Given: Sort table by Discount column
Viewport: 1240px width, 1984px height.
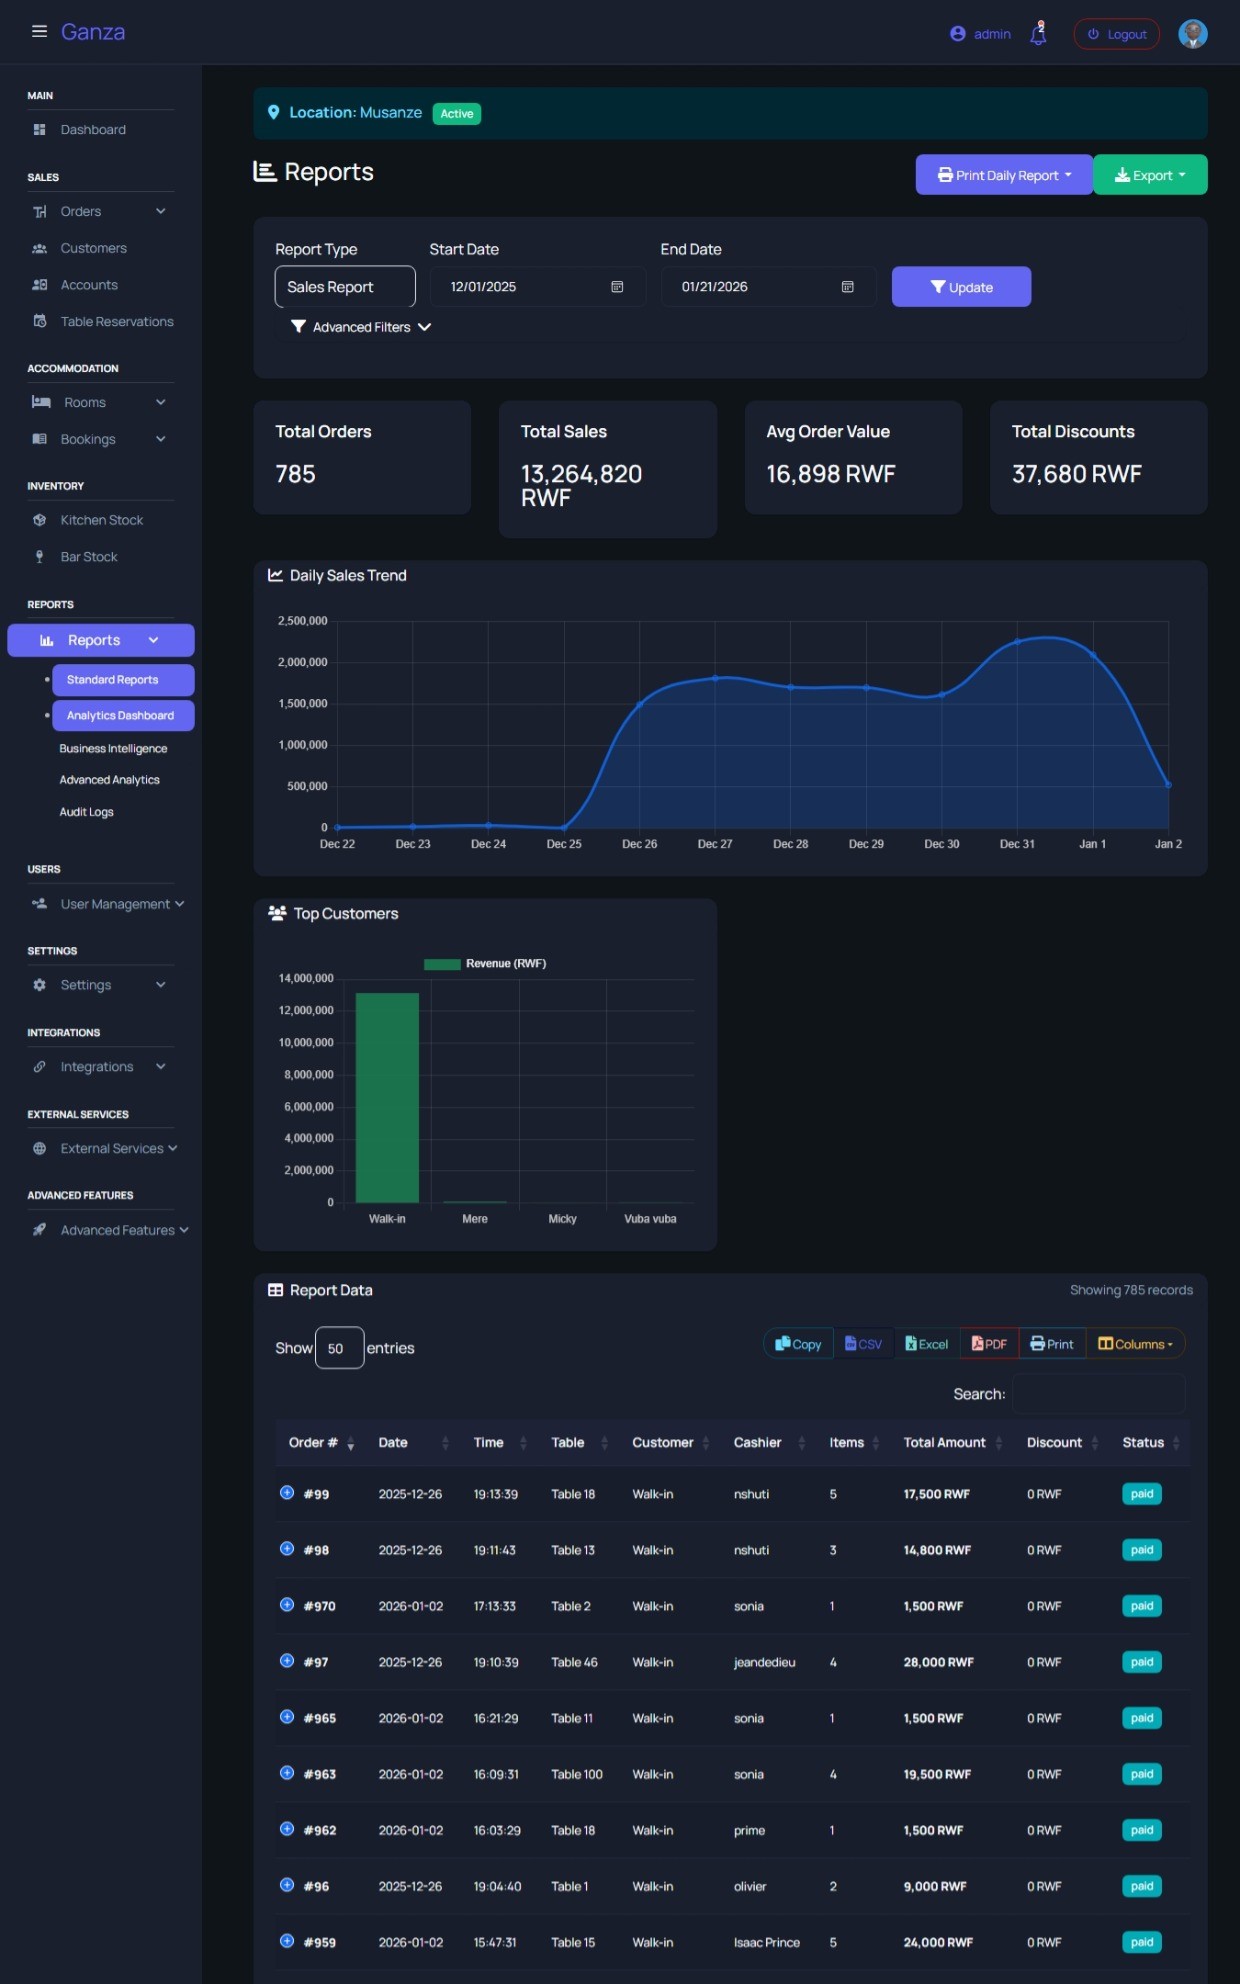Looking at the screenshot, I should (x=1062, y=1443).
